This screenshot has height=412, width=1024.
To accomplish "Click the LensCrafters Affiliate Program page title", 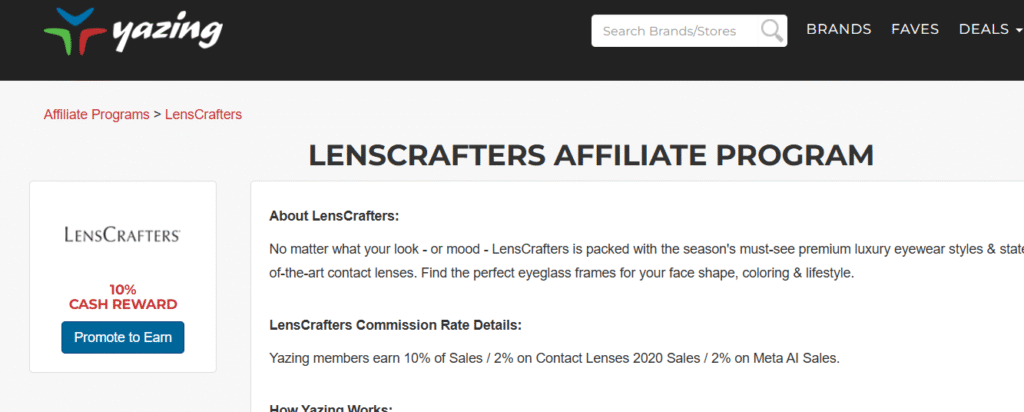I will [x=591, y=155].
